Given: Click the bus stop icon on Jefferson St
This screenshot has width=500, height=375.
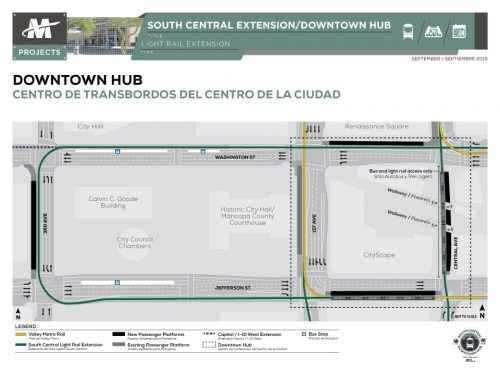Looking at the screenshot, I should click(x=117, y=283).
